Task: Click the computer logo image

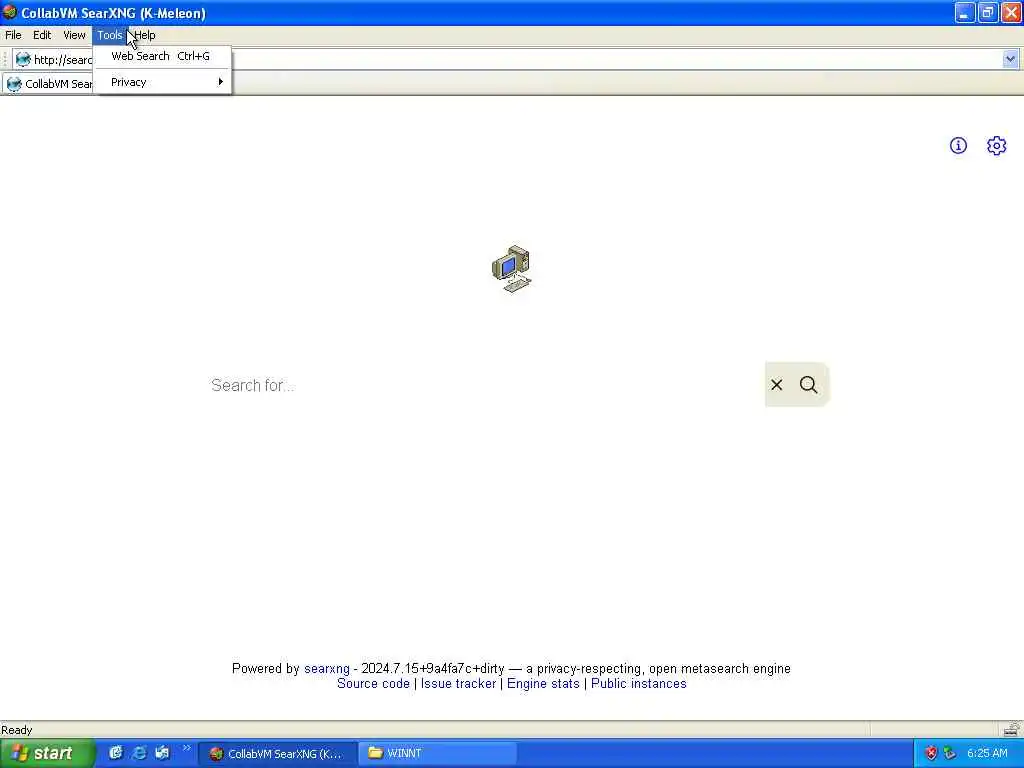Action: pos(511,268)
